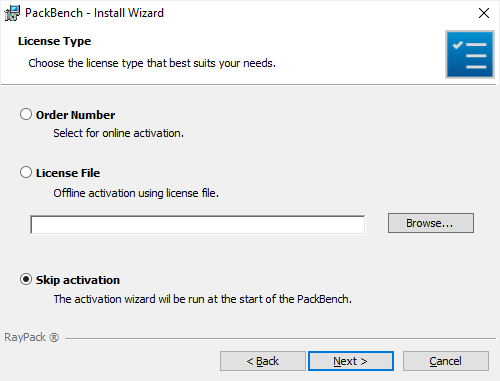
Task: Click the blue checklist banner icon
Action: (x=470, y=55)
